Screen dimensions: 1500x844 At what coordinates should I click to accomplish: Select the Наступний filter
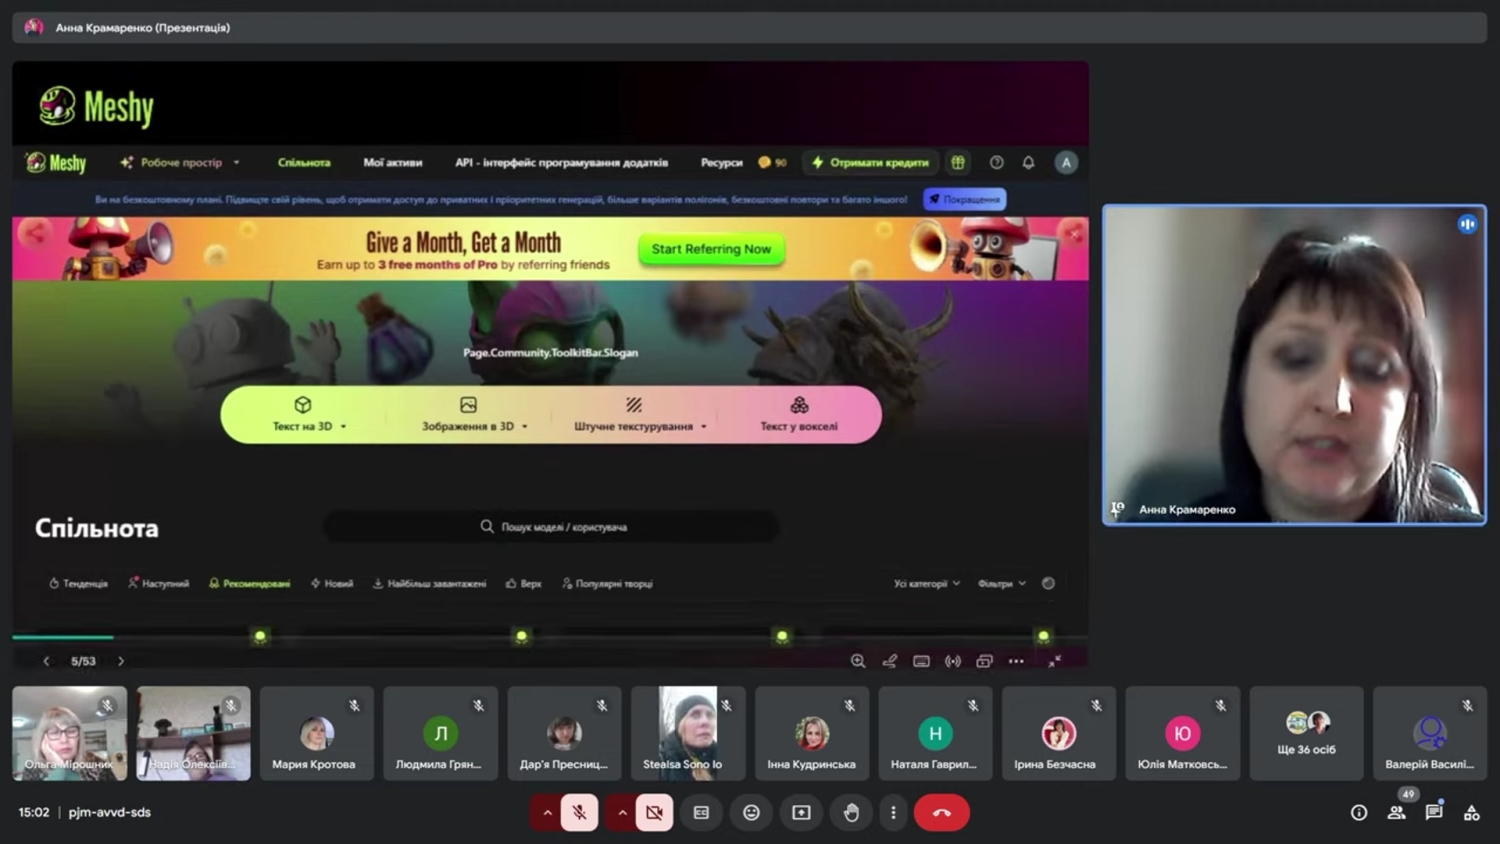158,583
